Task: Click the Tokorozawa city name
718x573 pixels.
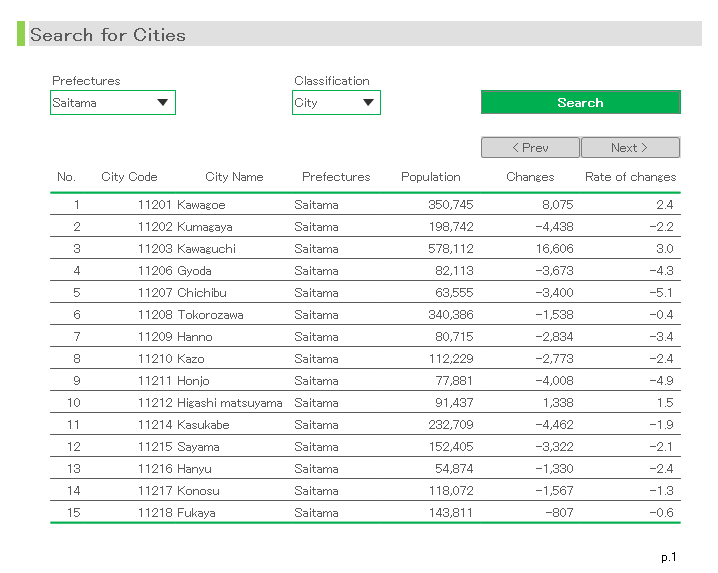Action: (210, 315)
